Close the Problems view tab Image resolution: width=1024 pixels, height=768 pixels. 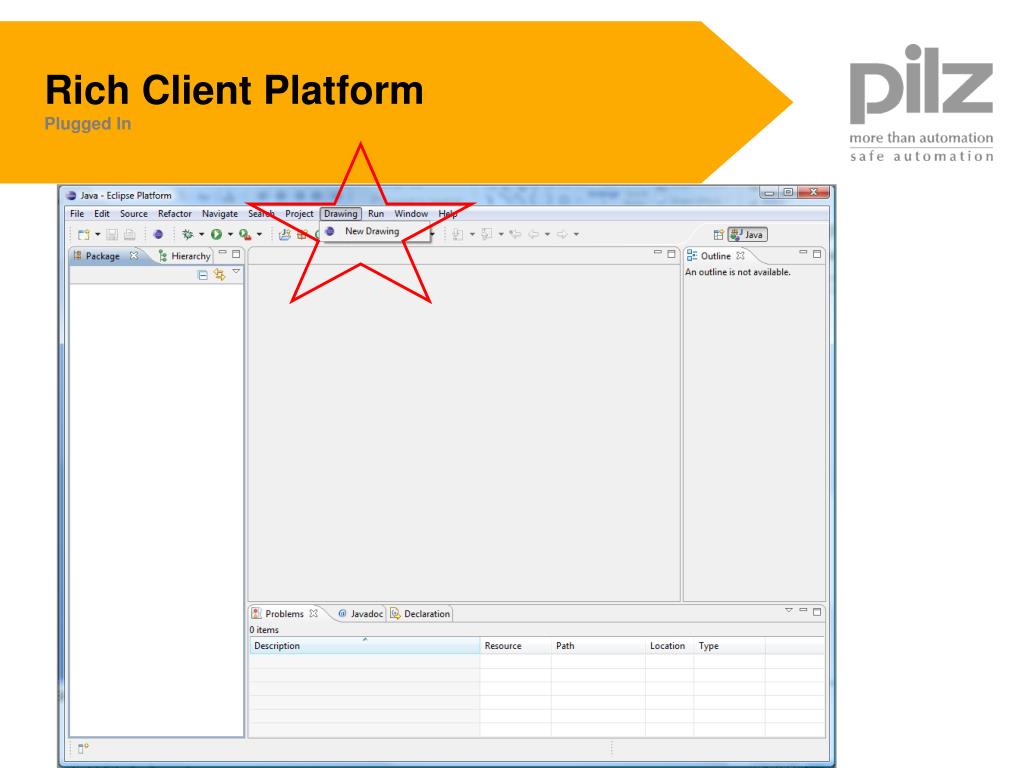click(313, 613)
